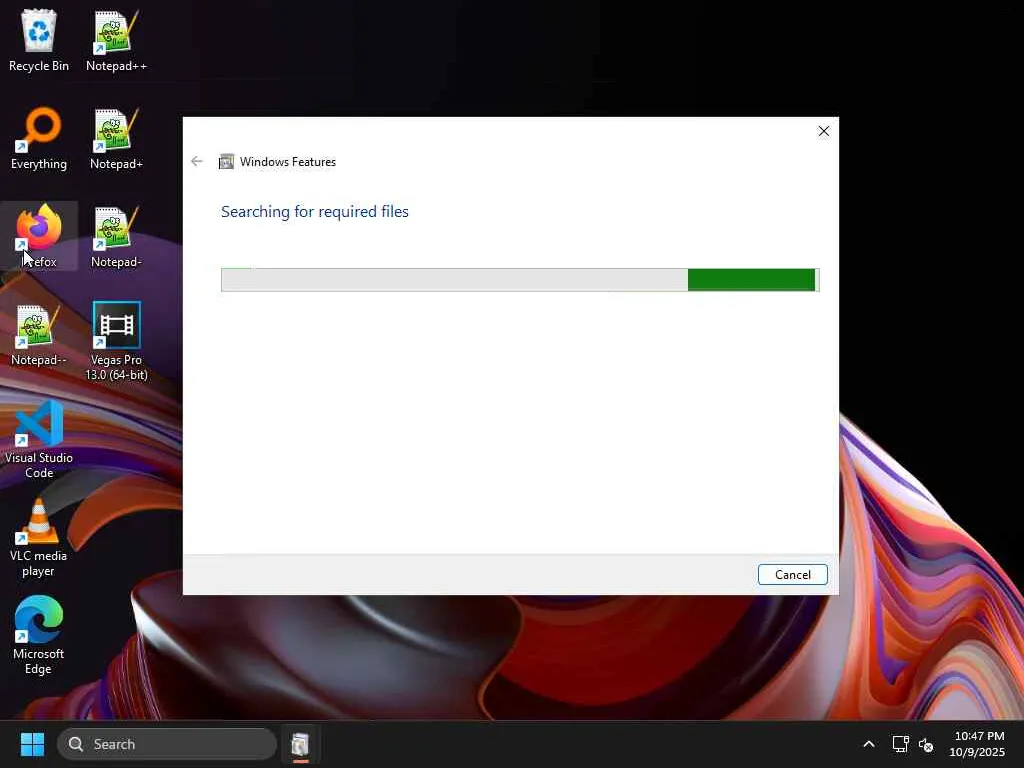Click the Windows Features title icon

pyautogui.click(x=226, y=162)
